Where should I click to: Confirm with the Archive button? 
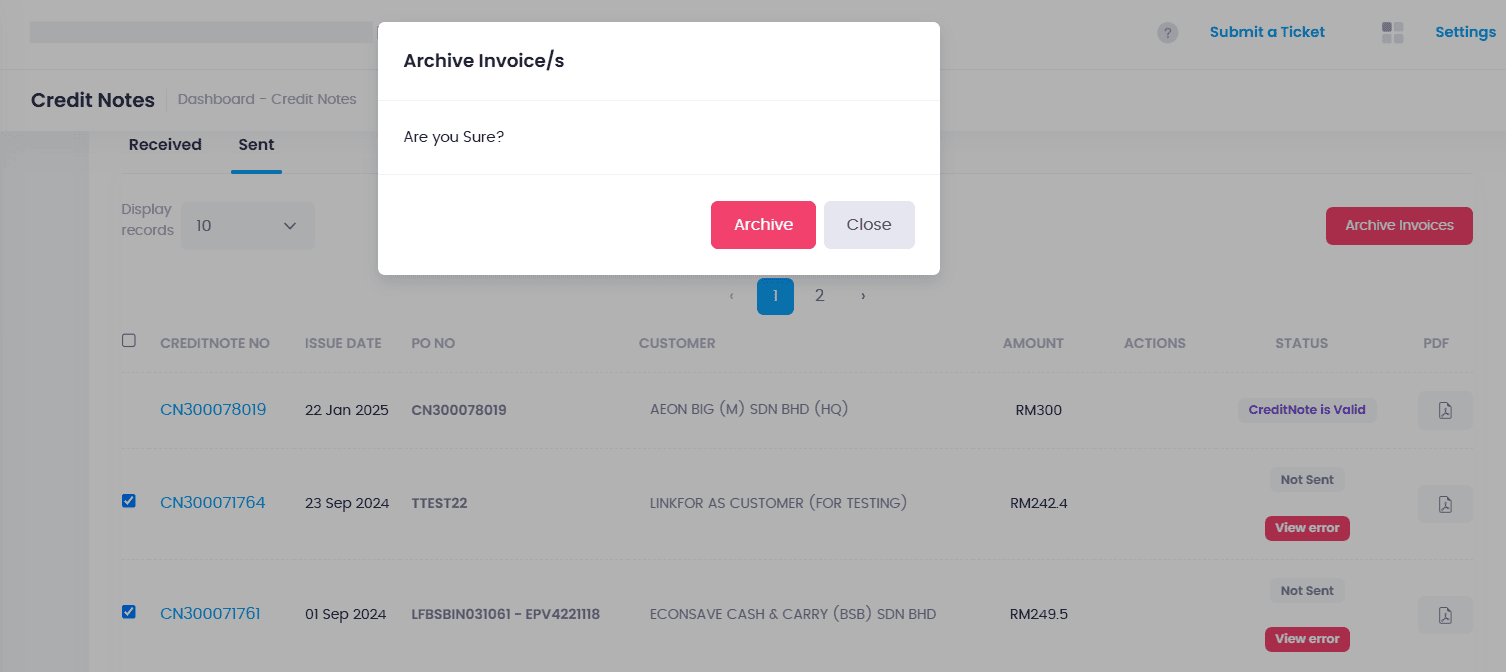point(763,225)
